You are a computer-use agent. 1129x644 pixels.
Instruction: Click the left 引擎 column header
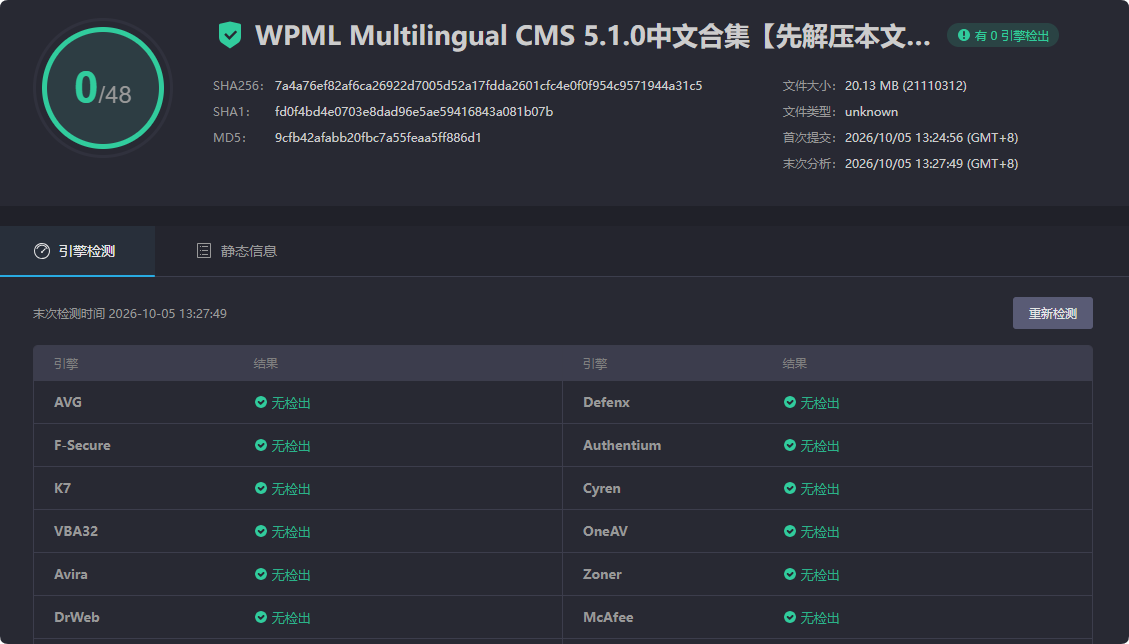tap(66, 364)
